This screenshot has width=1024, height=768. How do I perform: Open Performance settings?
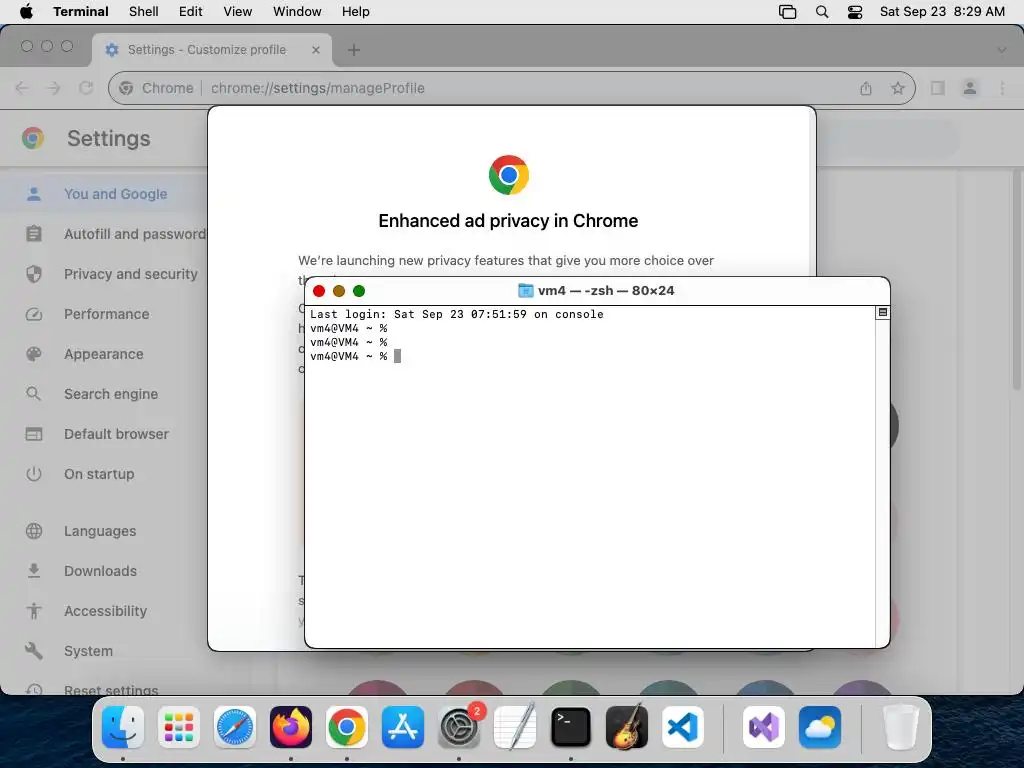[x=104, y=314]
